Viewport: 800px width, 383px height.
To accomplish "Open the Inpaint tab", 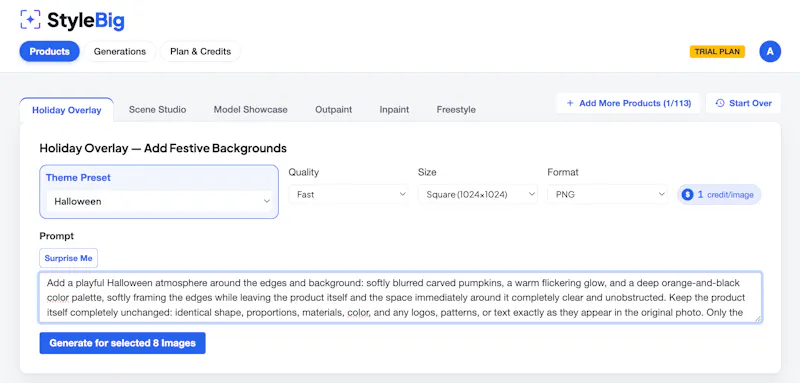I will [x=394, y=110].
